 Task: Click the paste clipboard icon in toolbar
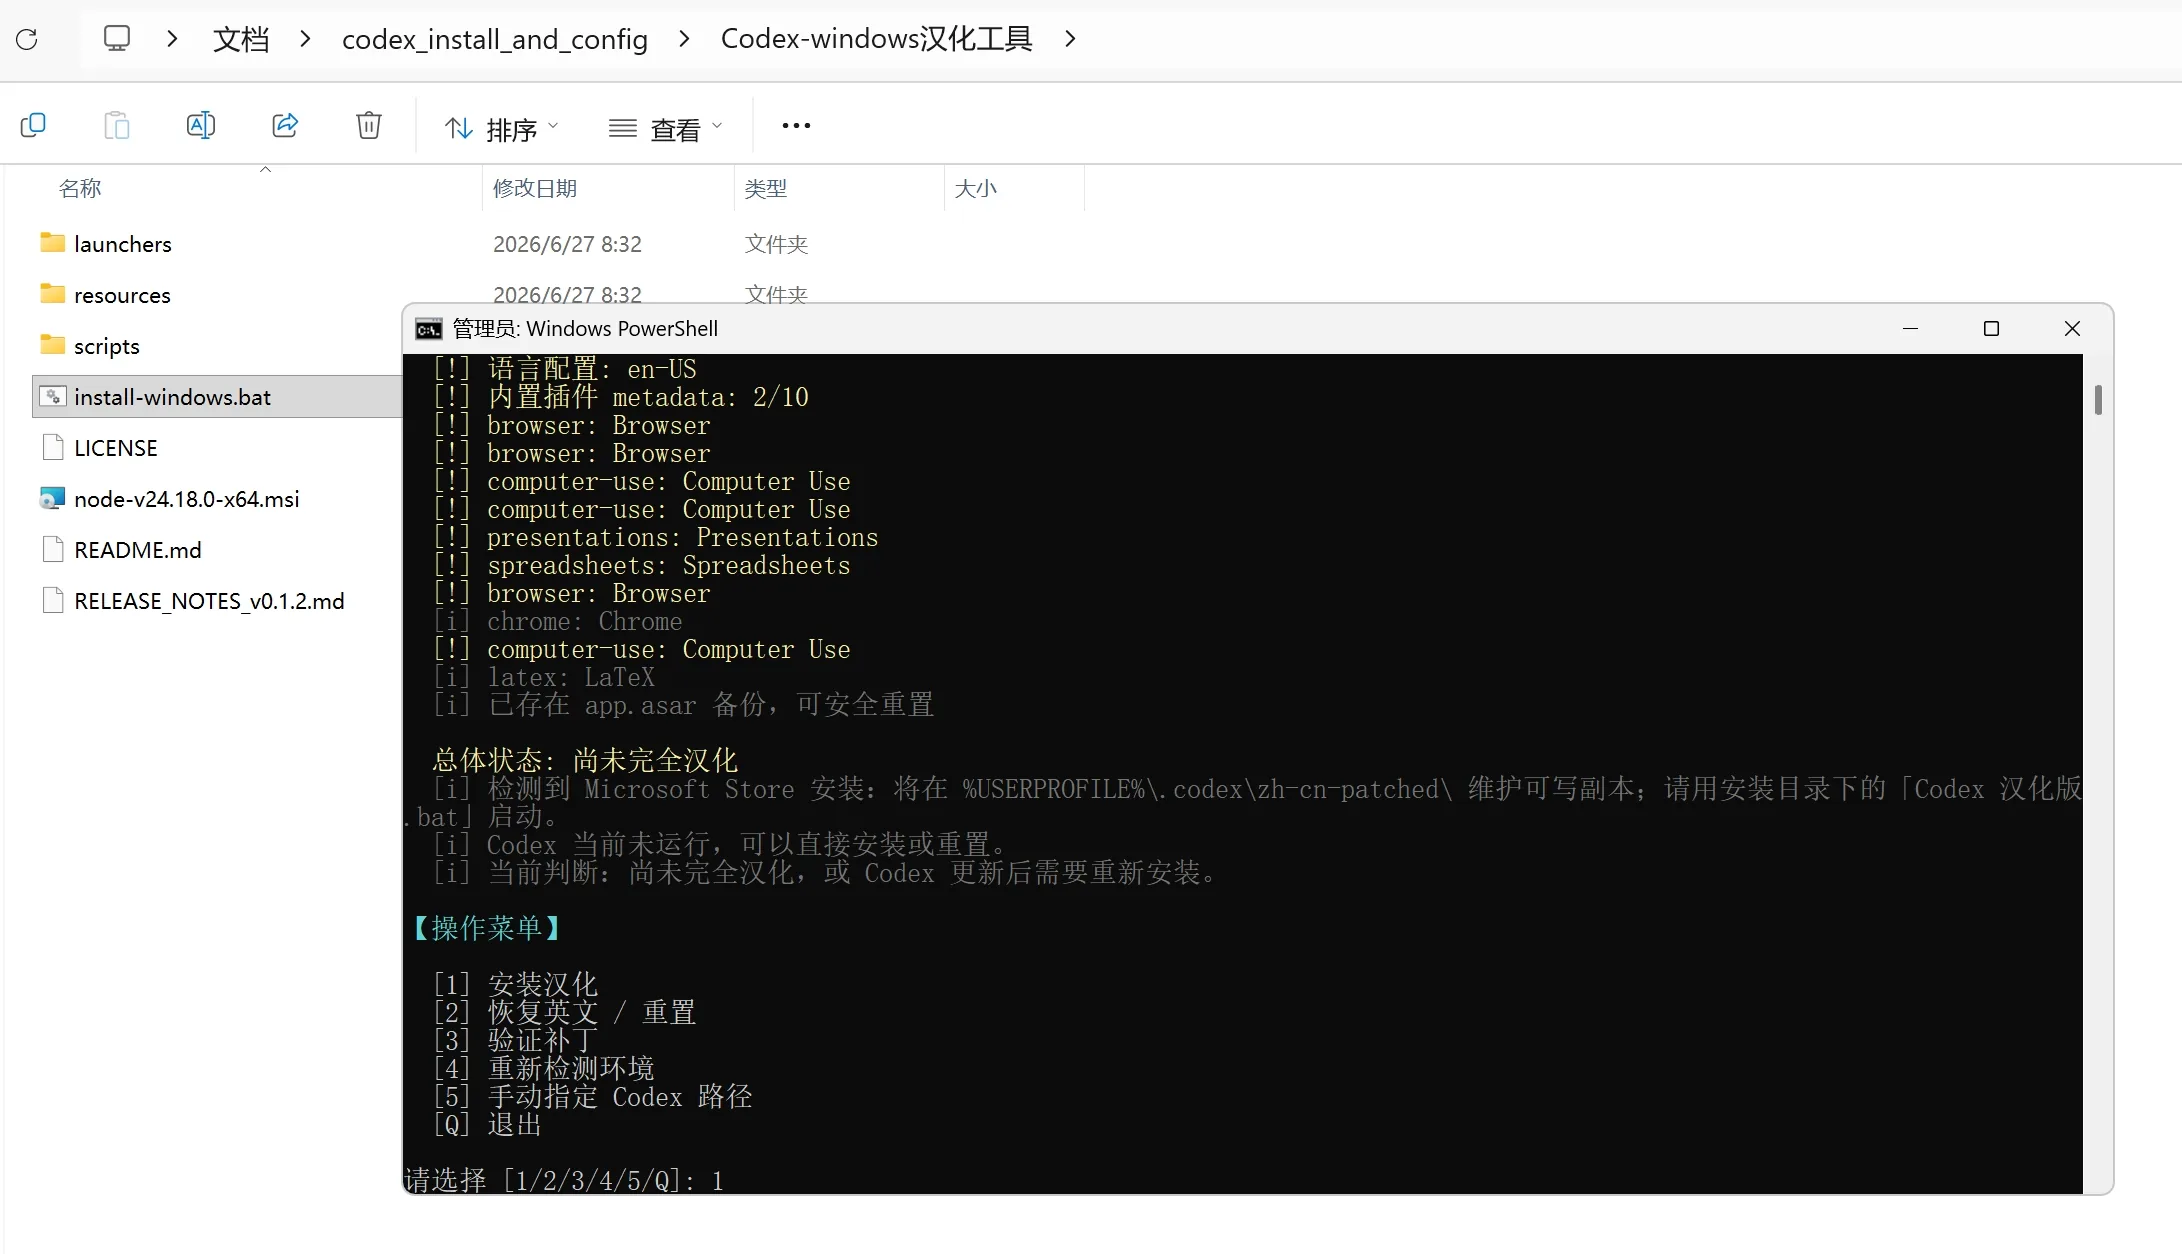117,125
